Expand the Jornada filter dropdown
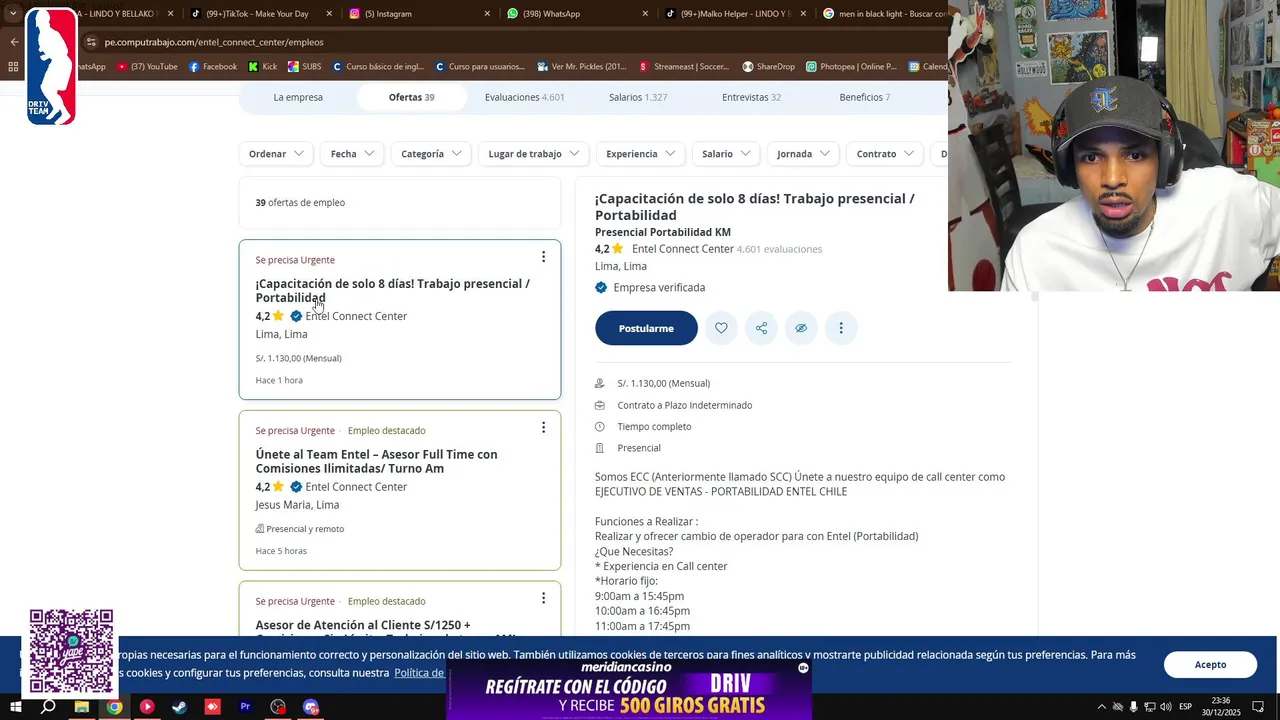 click(x=803, y=154)
